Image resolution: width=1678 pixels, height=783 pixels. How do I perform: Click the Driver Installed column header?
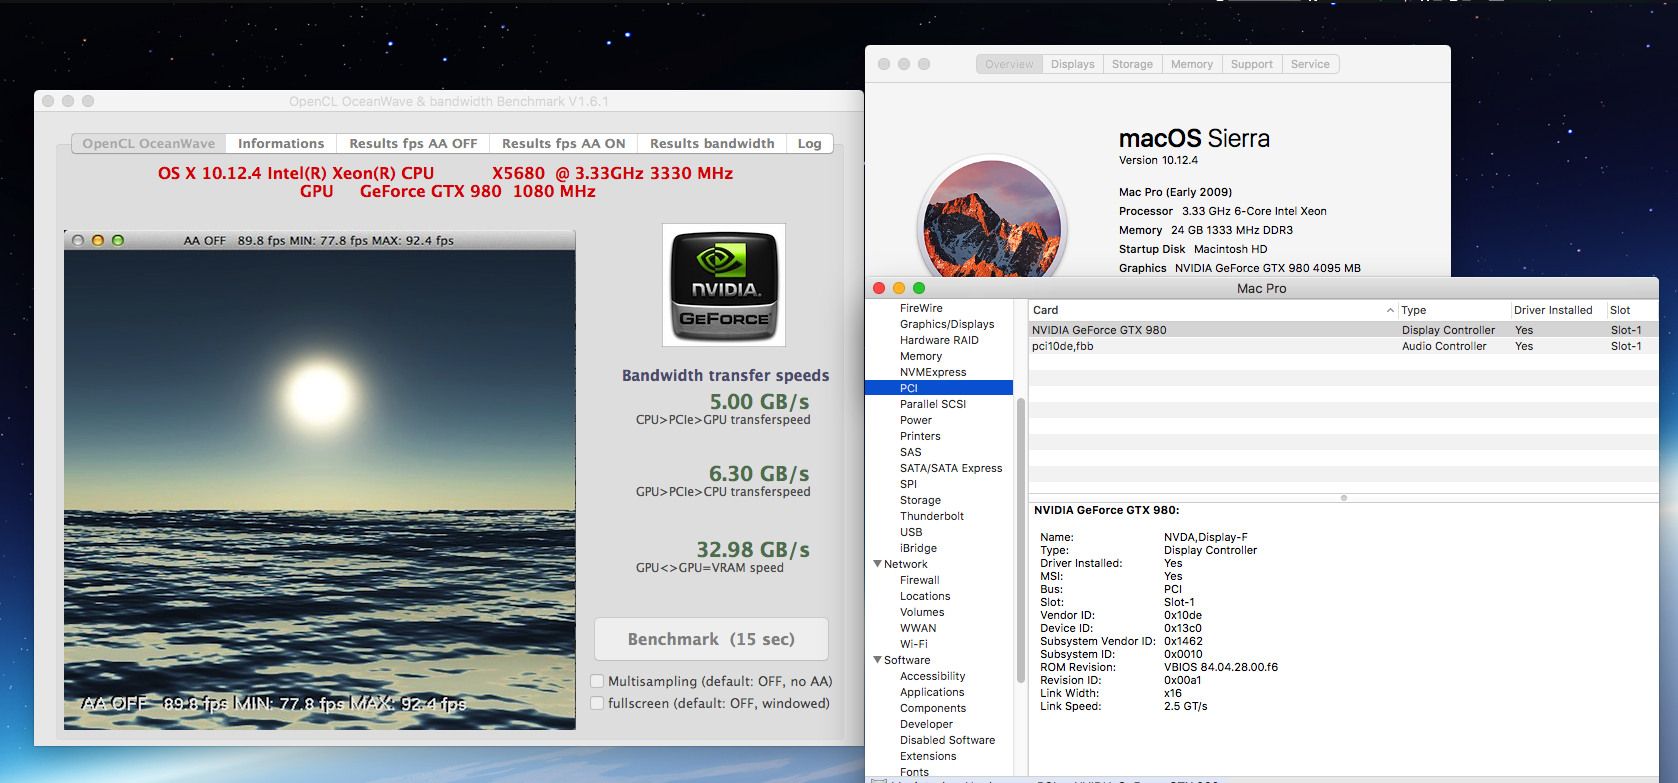click(1557, 310)
